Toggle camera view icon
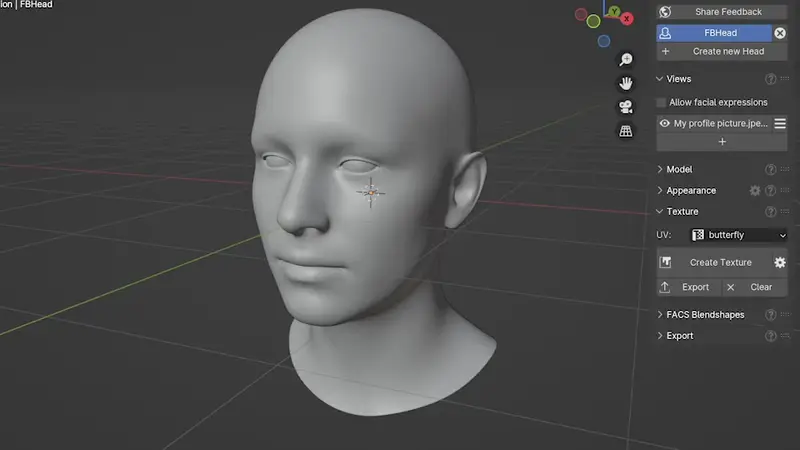Image resolution: width=800 pixels, height=450 pixels. (x=626, y=107)
